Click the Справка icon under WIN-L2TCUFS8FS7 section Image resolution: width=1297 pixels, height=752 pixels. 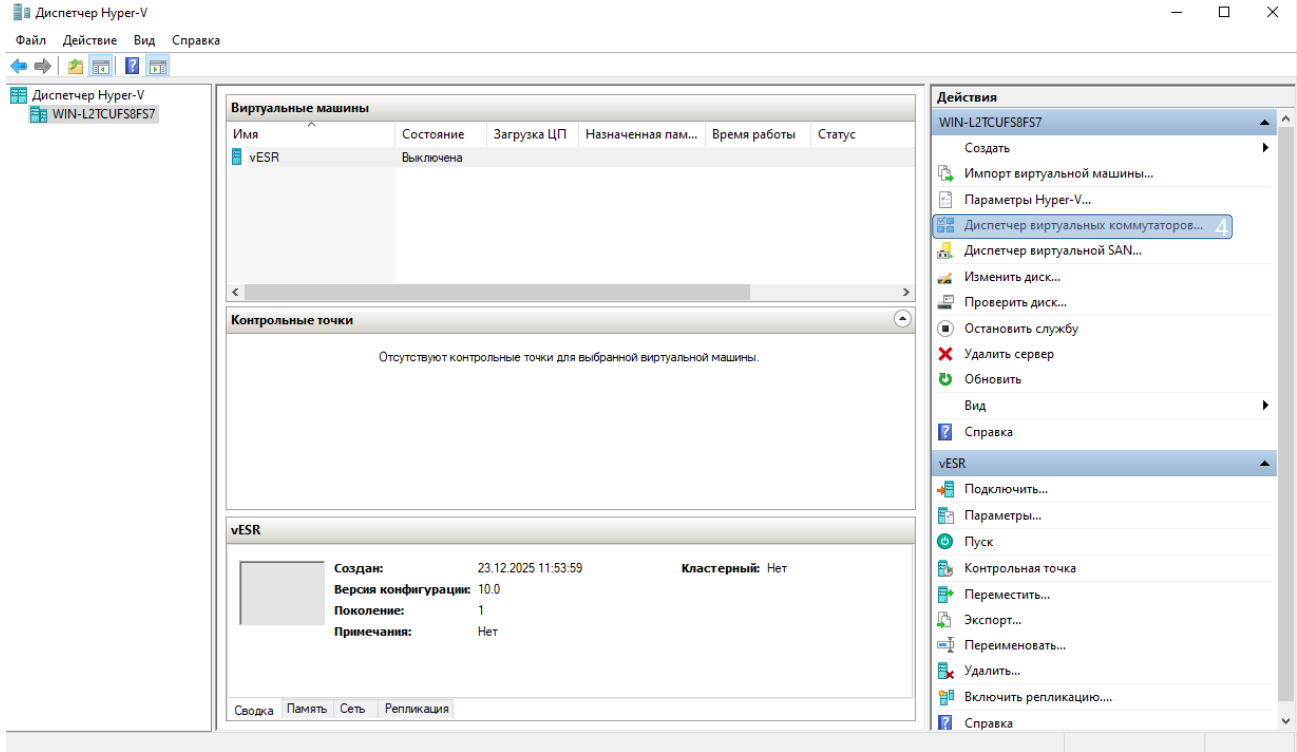945,432
